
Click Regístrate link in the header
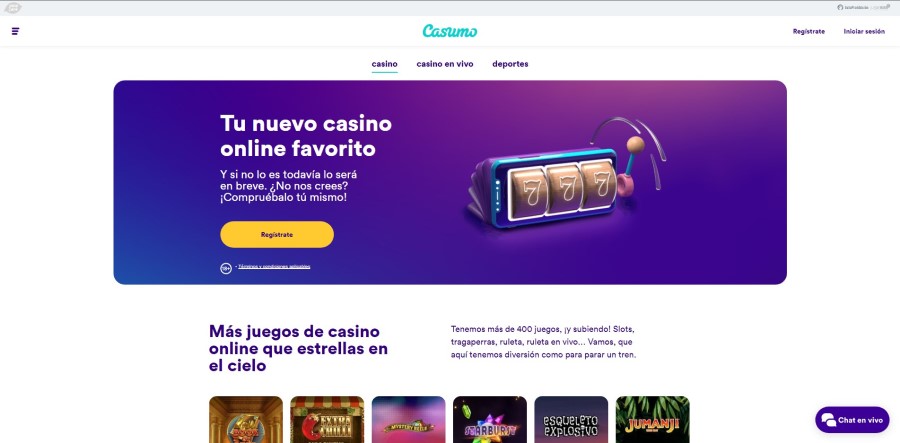tap(809, 32)
